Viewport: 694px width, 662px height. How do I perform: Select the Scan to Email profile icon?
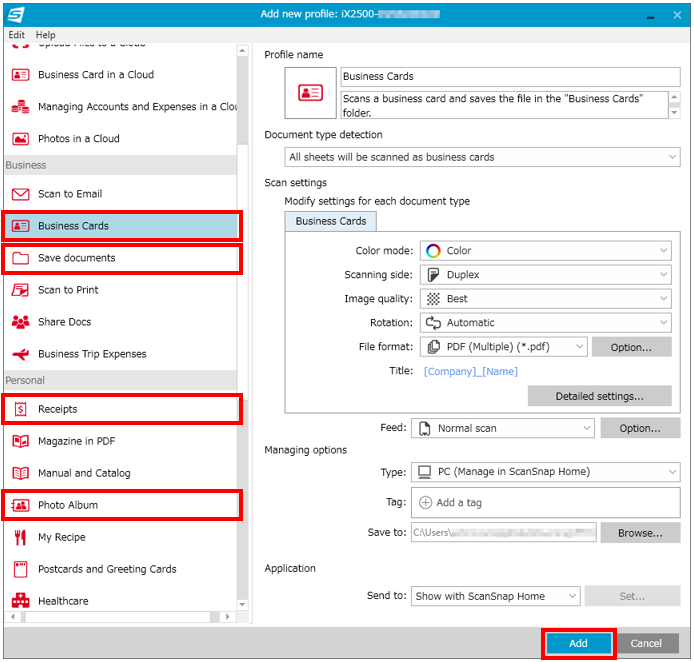pyautogui.click(x=20, y=194)
